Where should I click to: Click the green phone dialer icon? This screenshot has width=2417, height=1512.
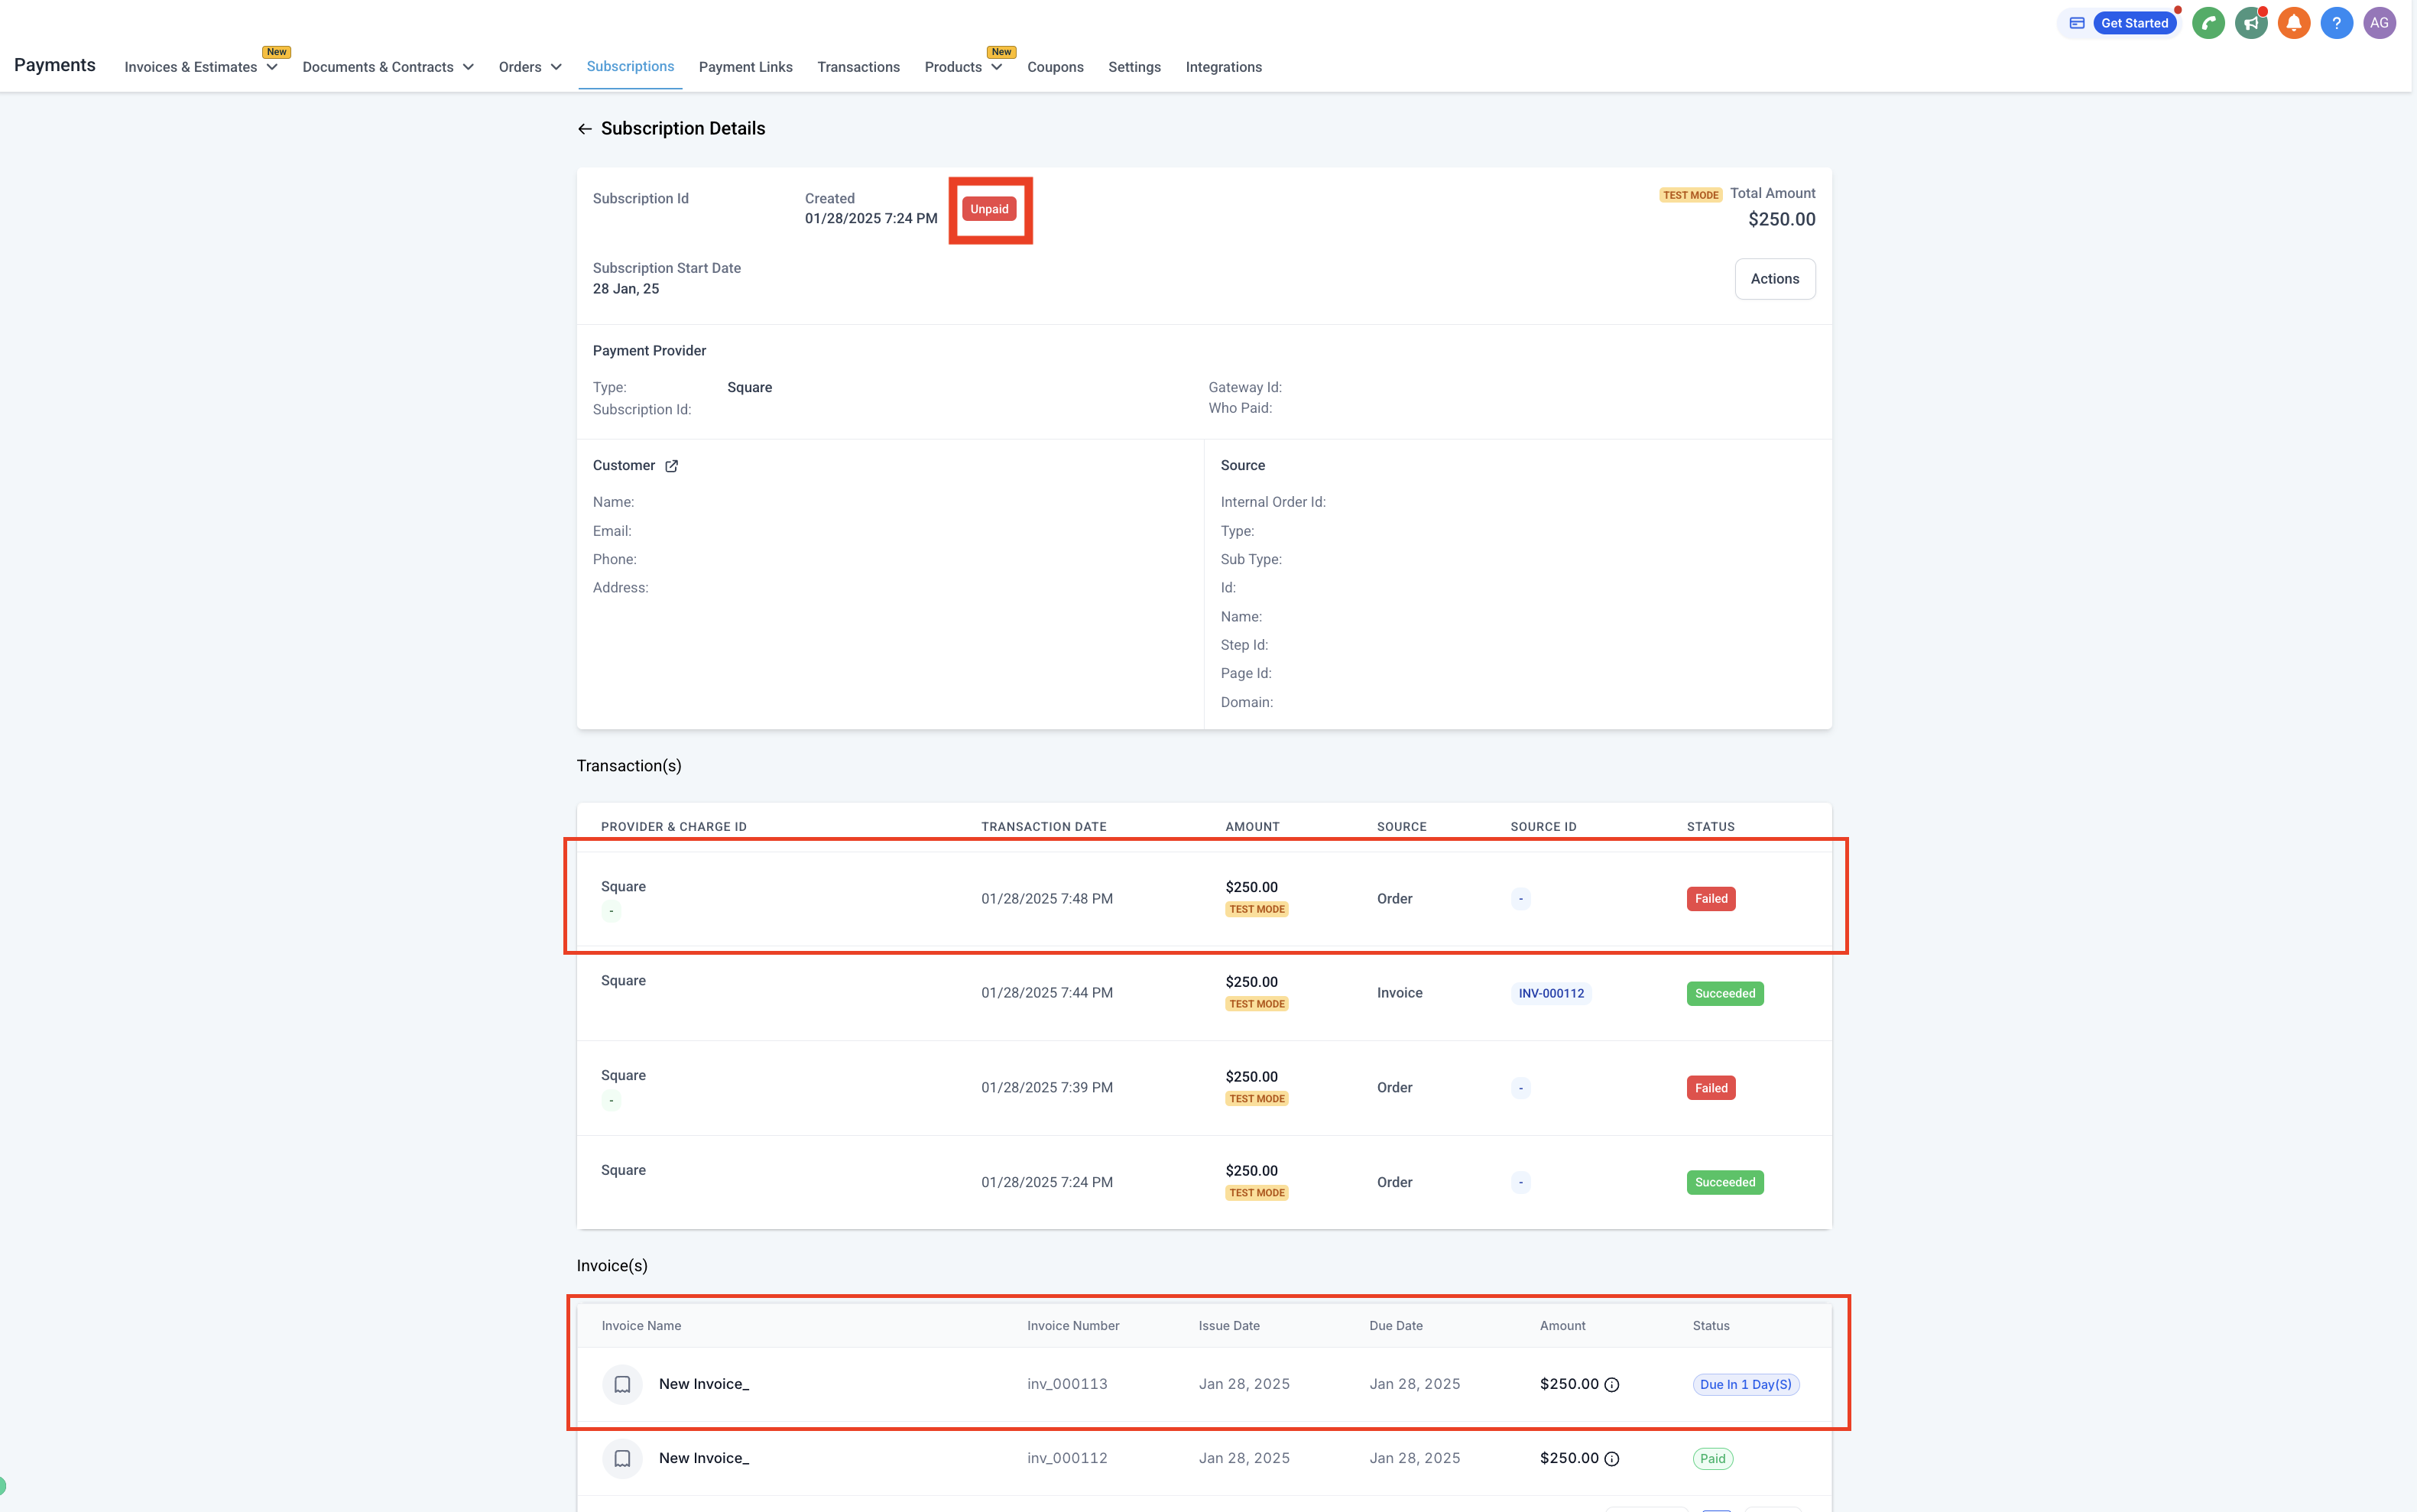[x=2208, y=23]
